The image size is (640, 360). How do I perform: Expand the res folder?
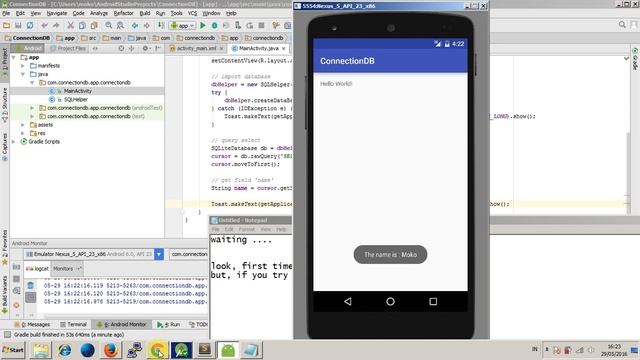click(x=23, y=133)
